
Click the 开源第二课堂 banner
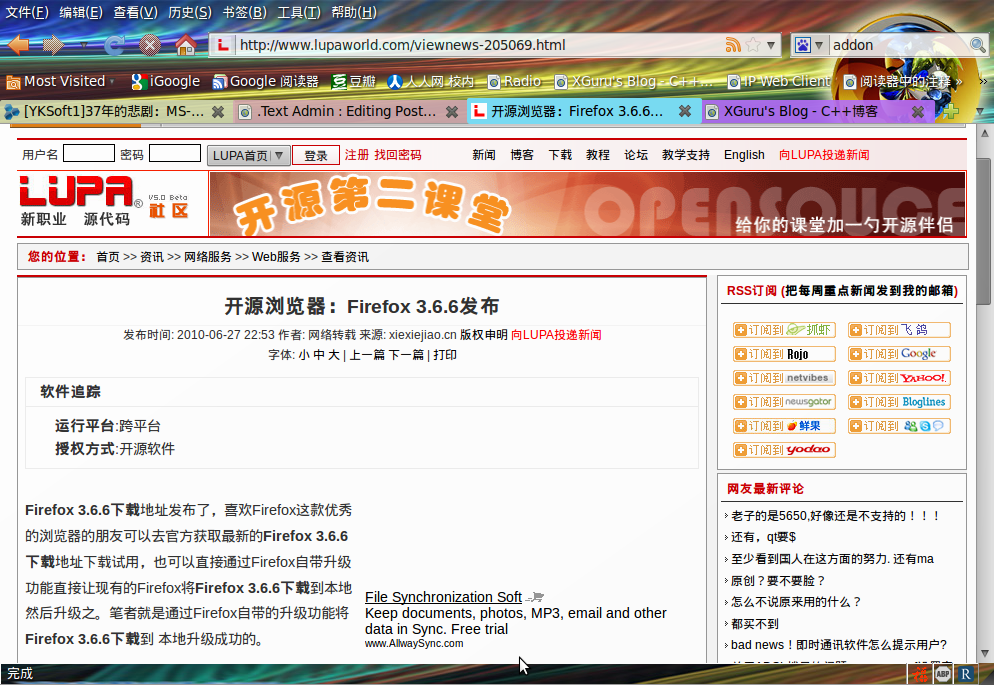(587, 204)
